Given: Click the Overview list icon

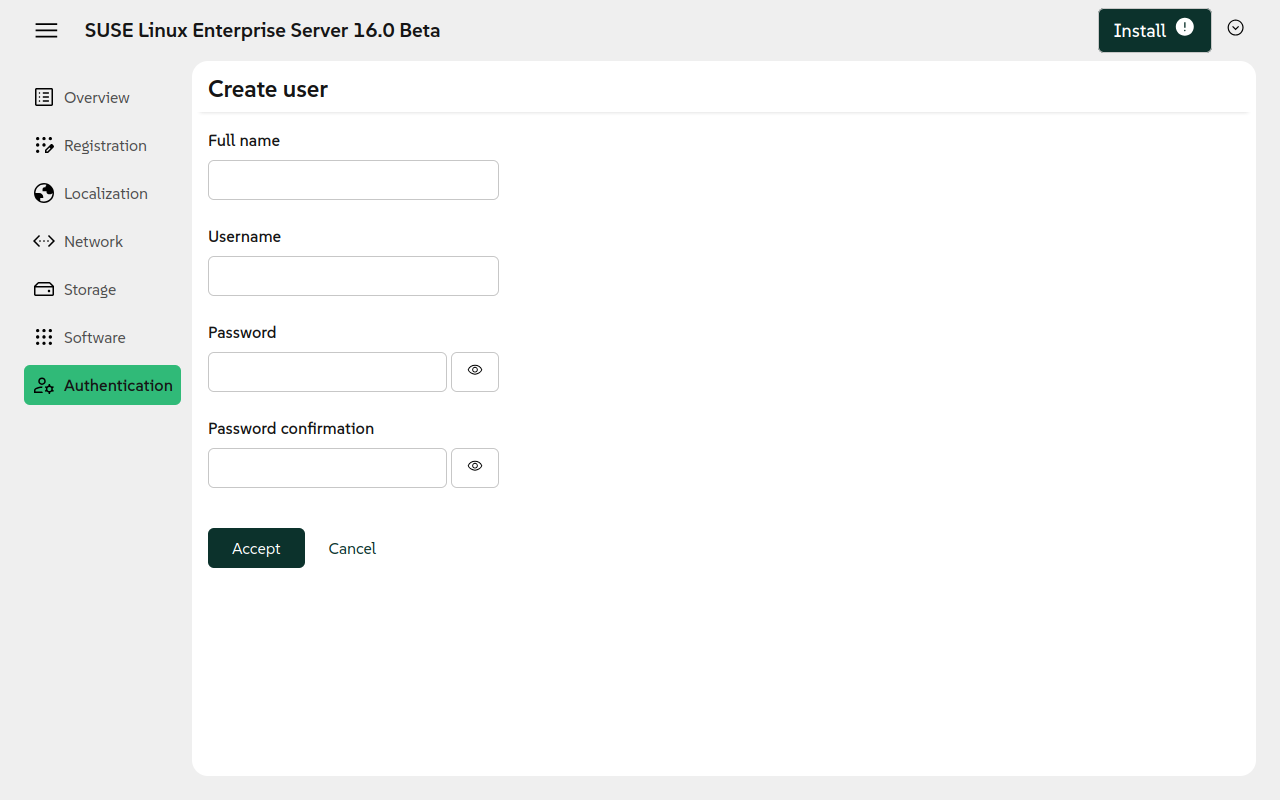Looking at the screenshot, I should tap(44, 97).
